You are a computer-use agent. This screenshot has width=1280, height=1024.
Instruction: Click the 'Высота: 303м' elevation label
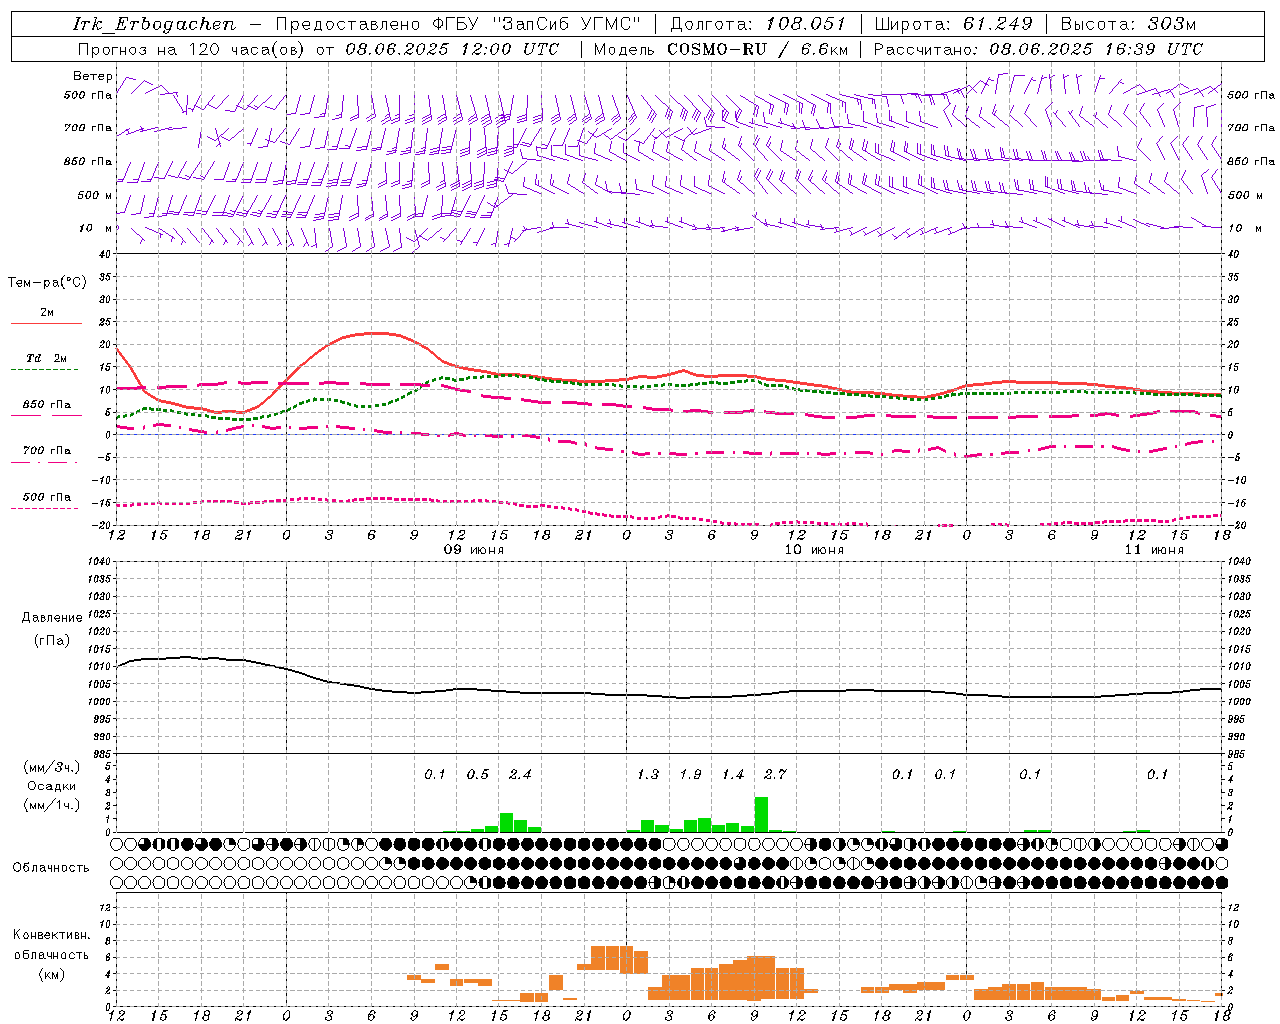1128,24
